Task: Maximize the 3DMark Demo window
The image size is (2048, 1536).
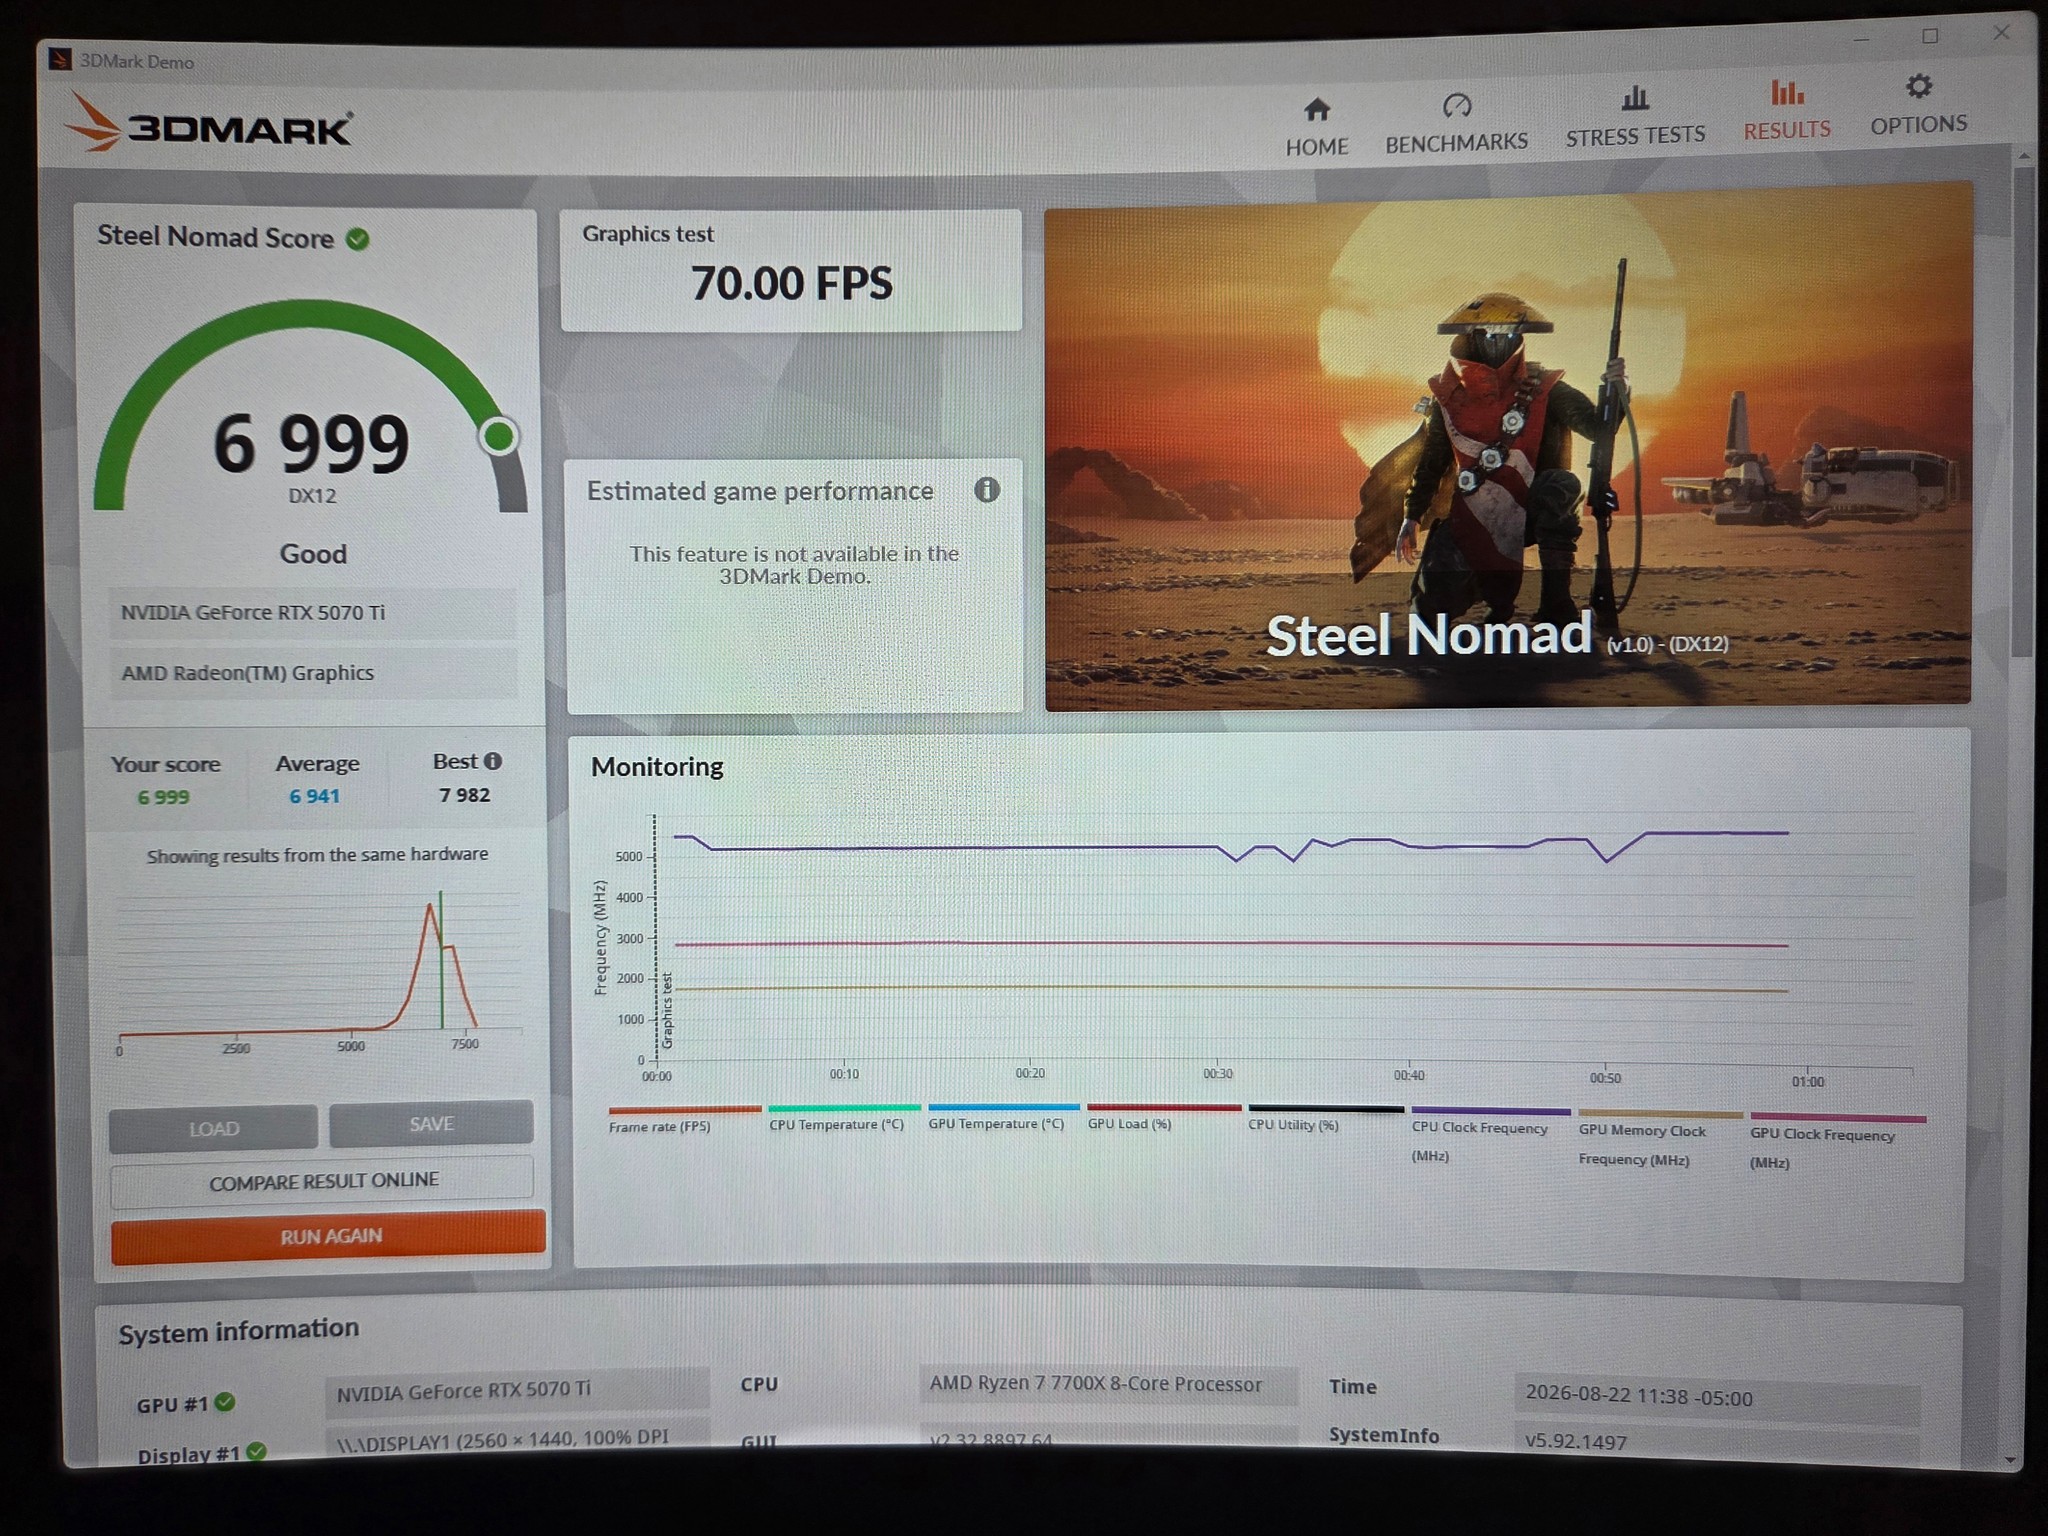Action: pos(1930,36)
